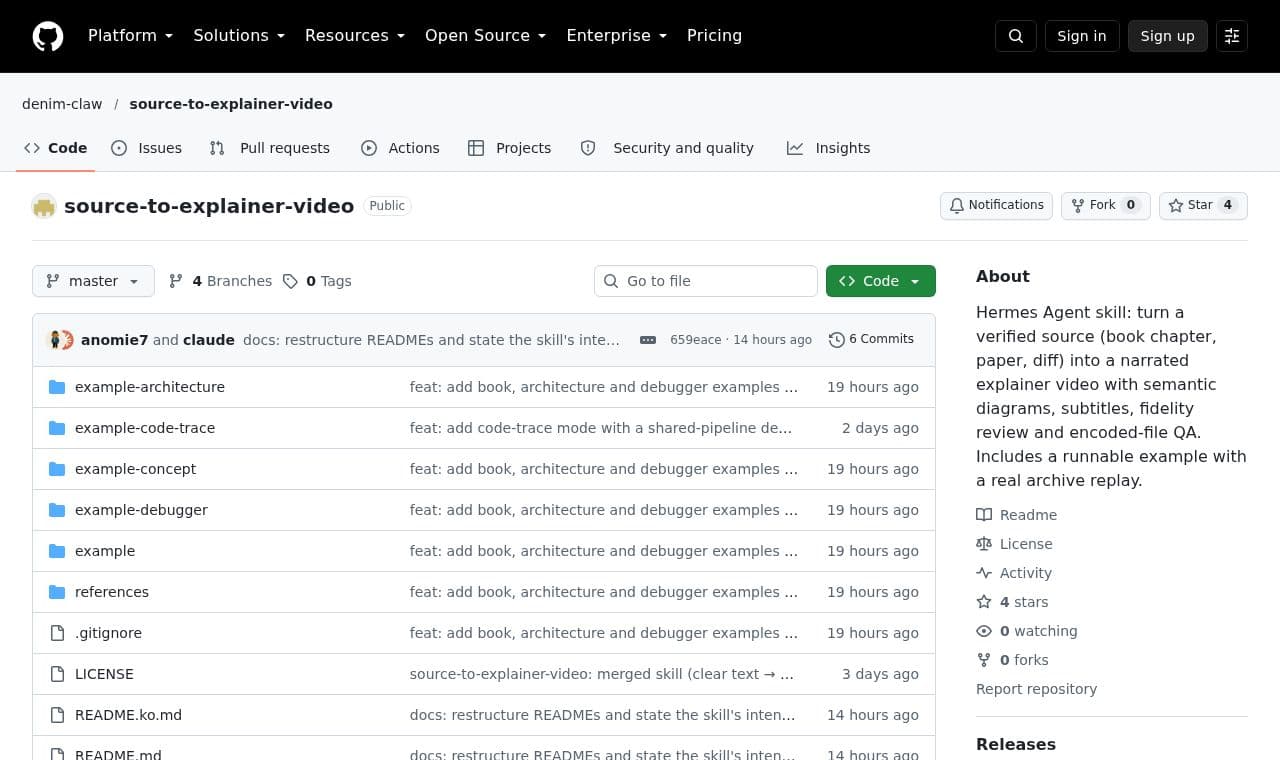The width and height of the screenshot is (1280, 760).
Task: Open the 6 Commits history link
Action: [871, 340]
